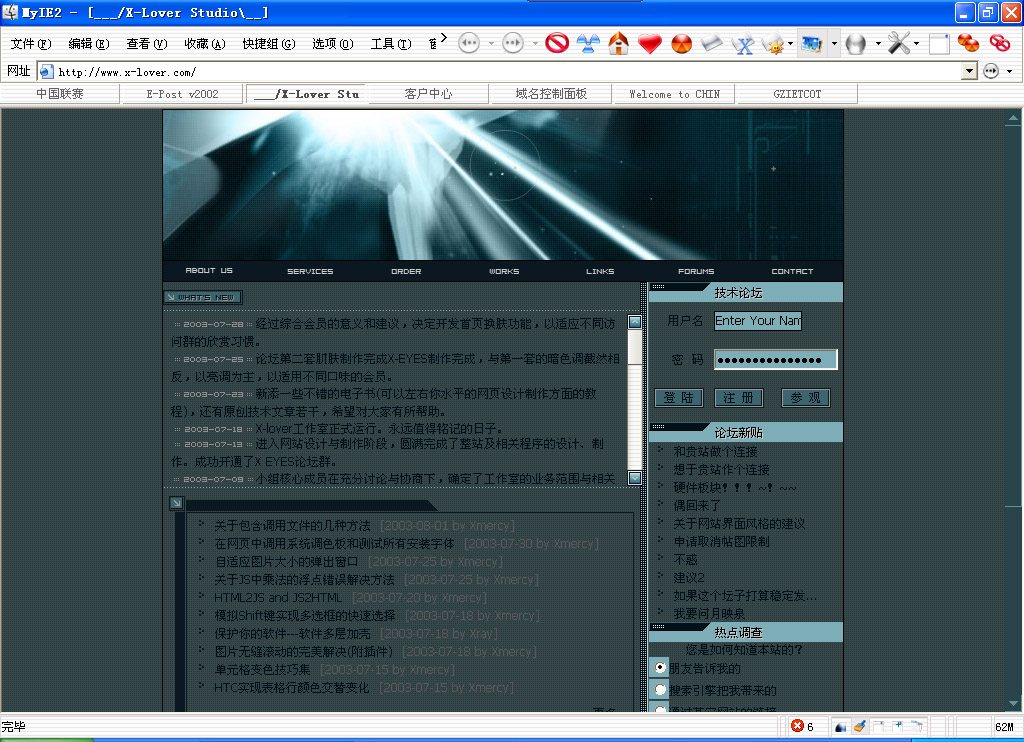1024x742 pixels.
Task: Switch to the 中国联赛 tab
Action: pyautogui.click(x=60, y=94)
